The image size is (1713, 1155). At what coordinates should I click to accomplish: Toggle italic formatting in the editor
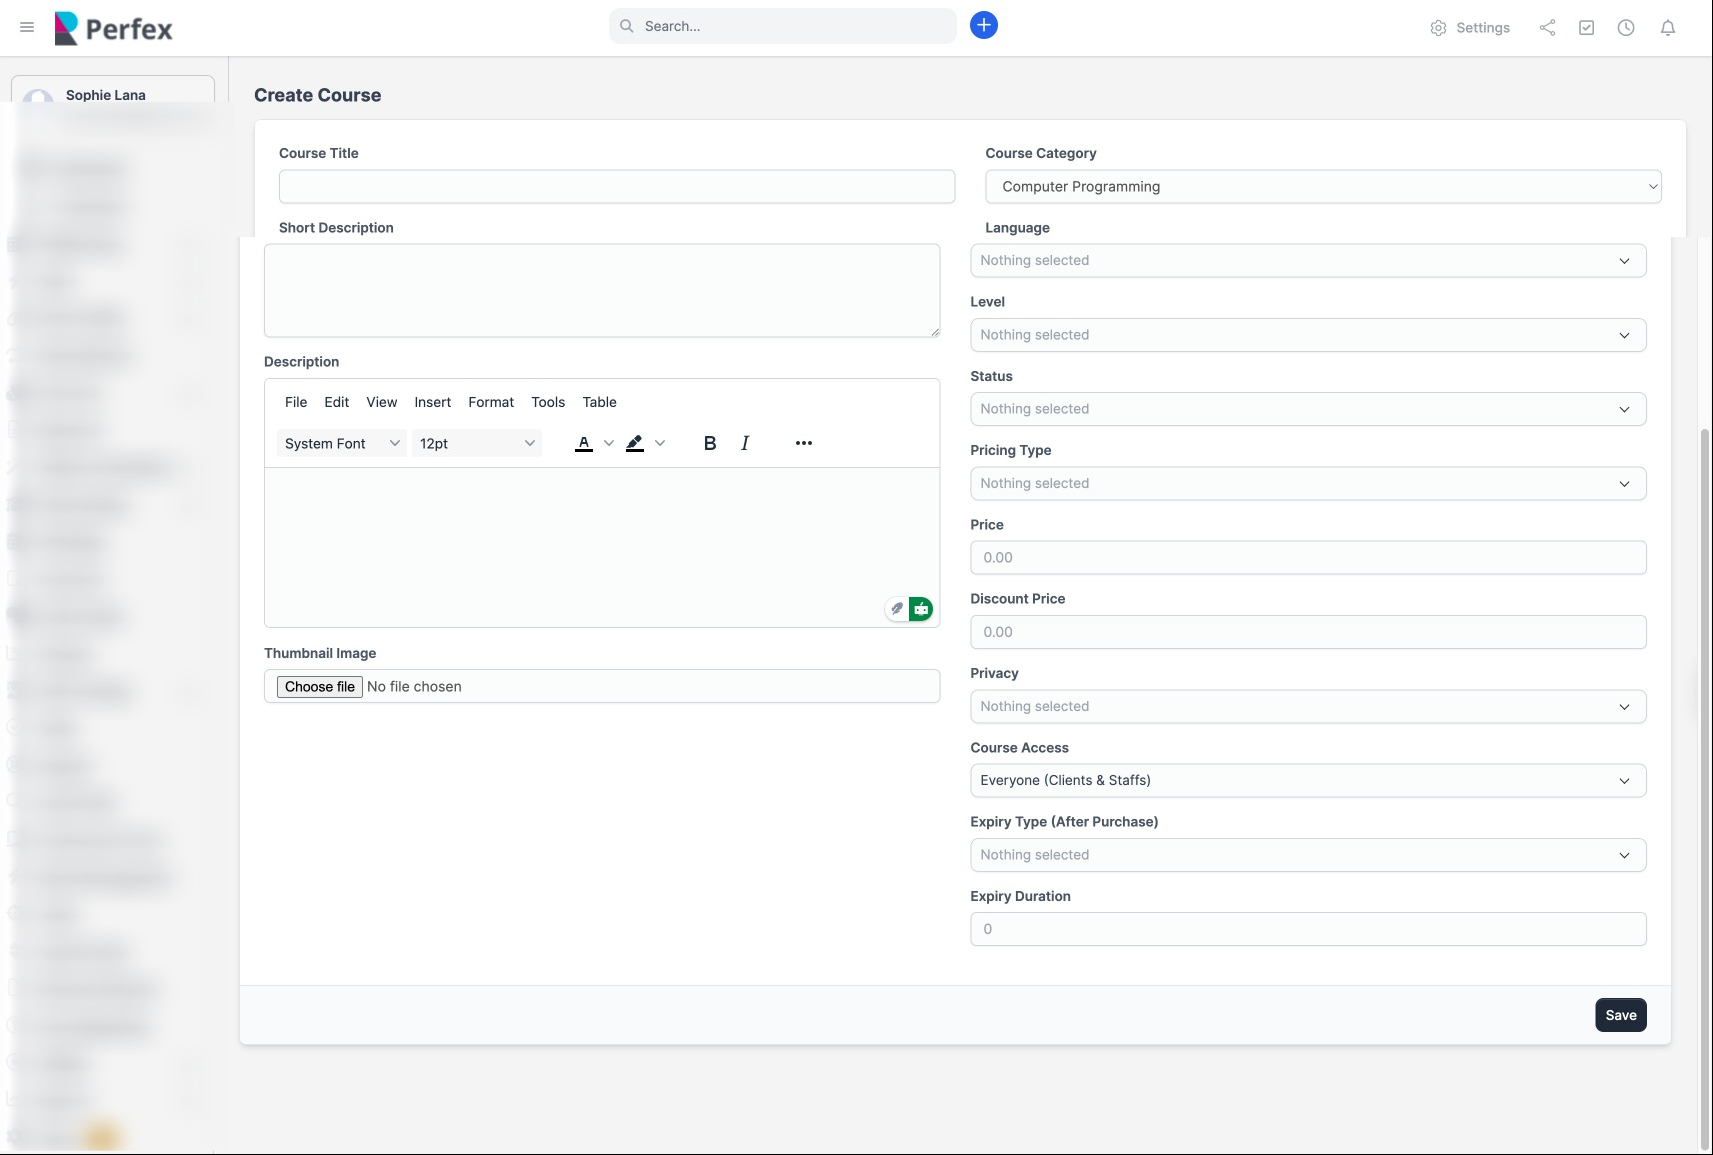[x=745, y=443]
